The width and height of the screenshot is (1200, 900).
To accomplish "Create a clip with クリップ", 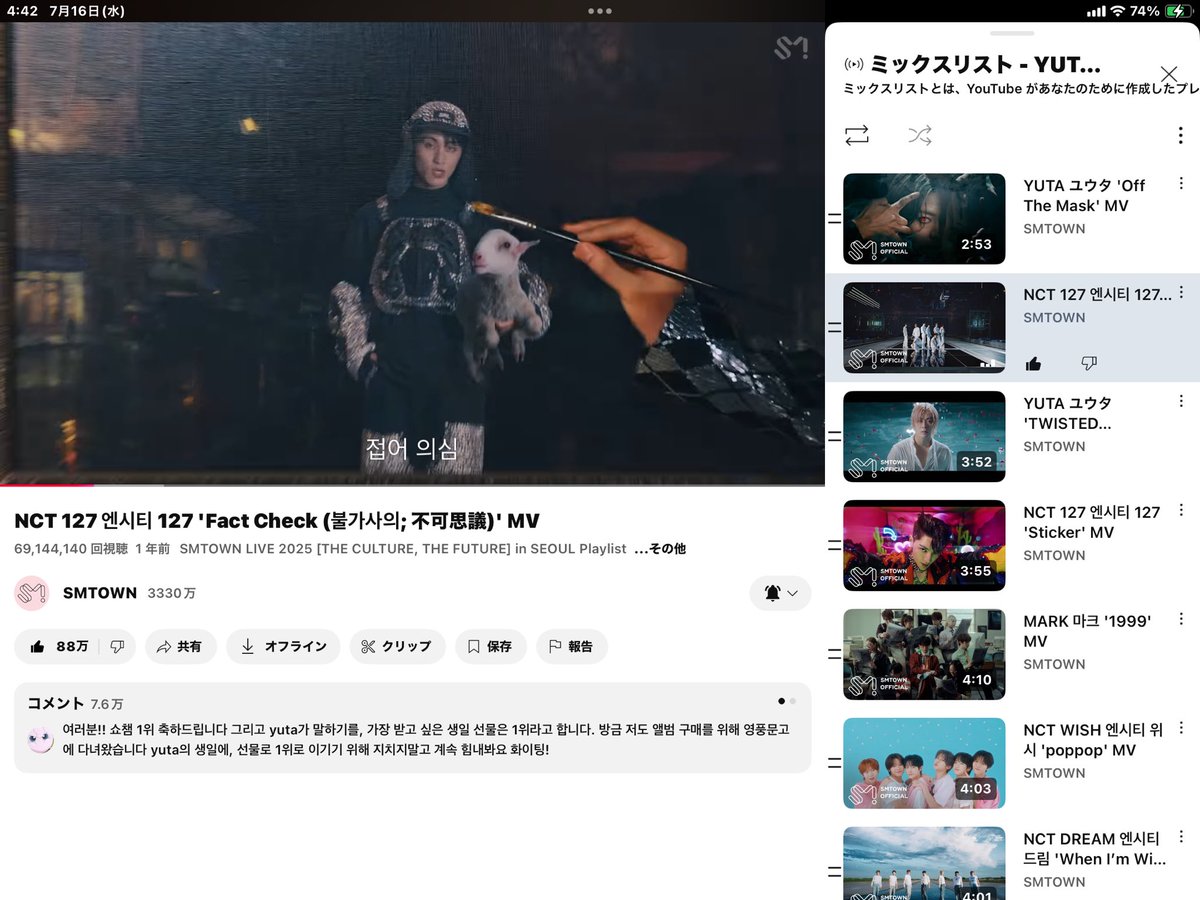I will (x=397, y=647).
